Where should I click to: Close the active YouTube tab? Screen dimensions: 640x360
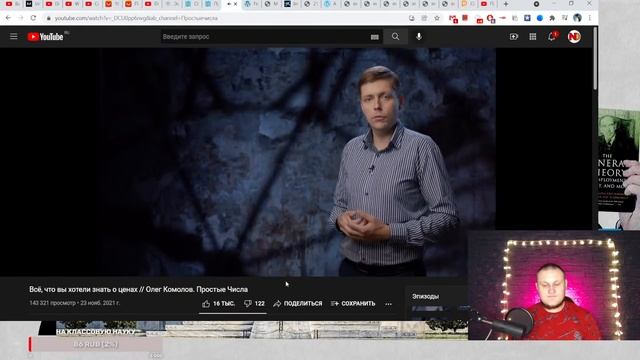click(x=236, y=4)
